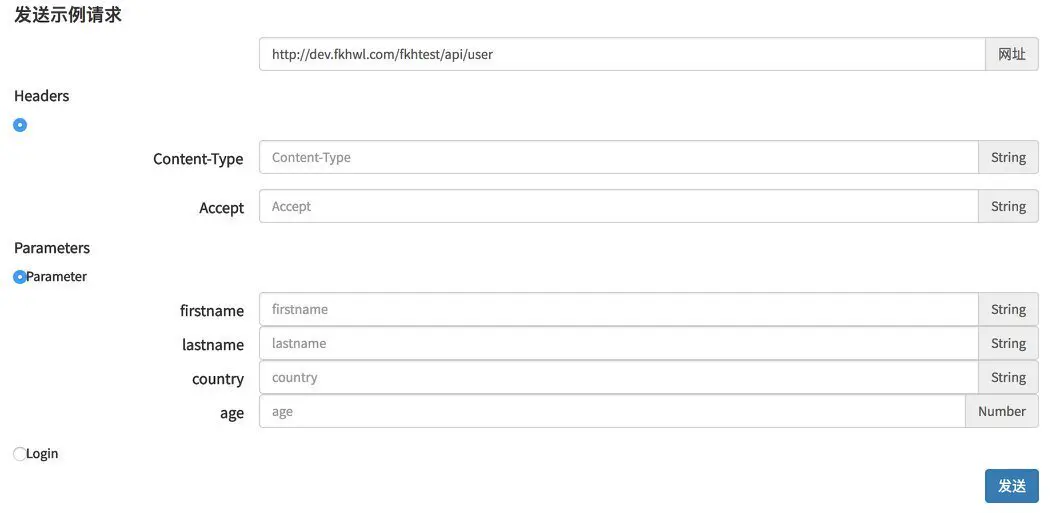The width and height of the screenshot is (1050, 513).
Task: Click the 发送 send button
Action: [x=1011, y=486]
